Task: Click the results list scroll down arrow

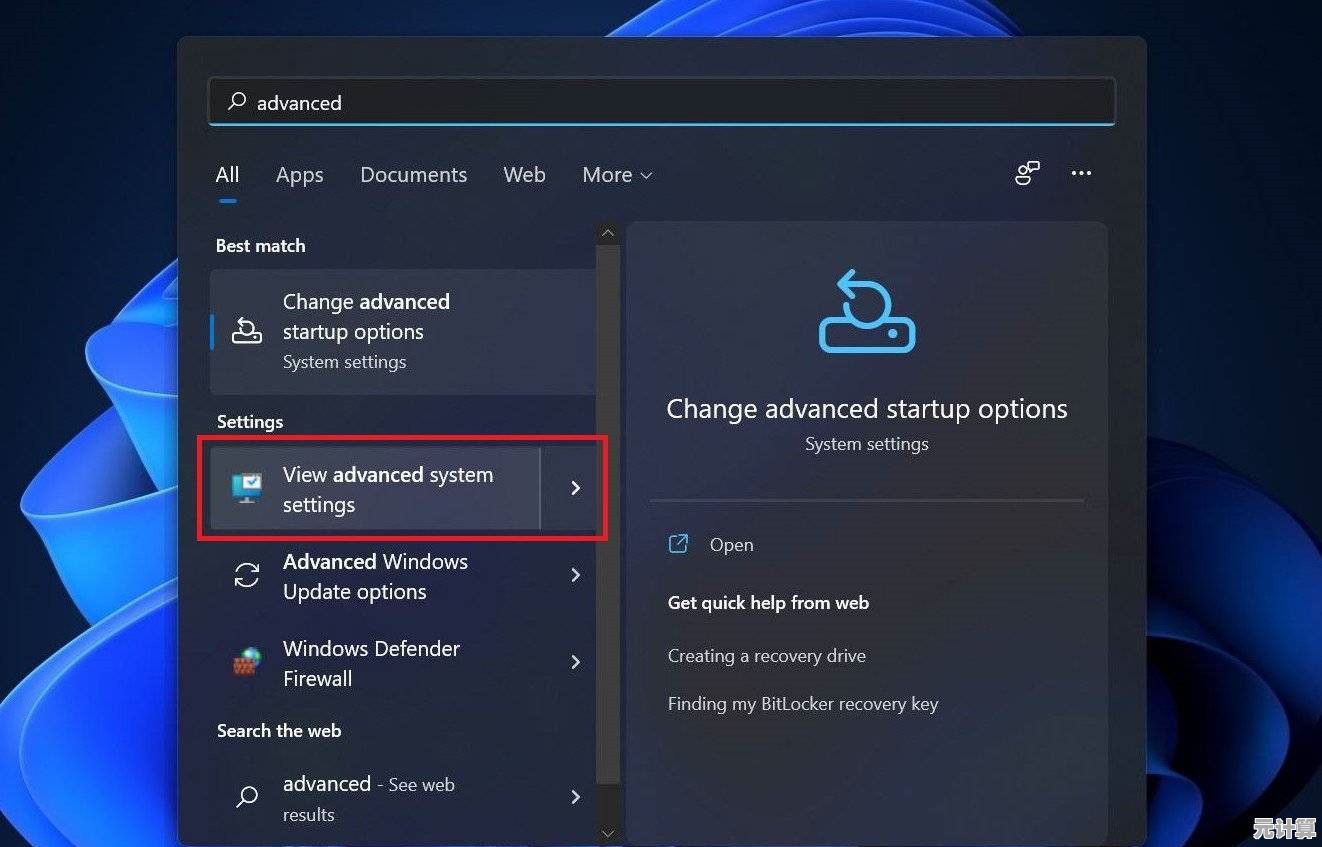Action: [x=608, y=832]
